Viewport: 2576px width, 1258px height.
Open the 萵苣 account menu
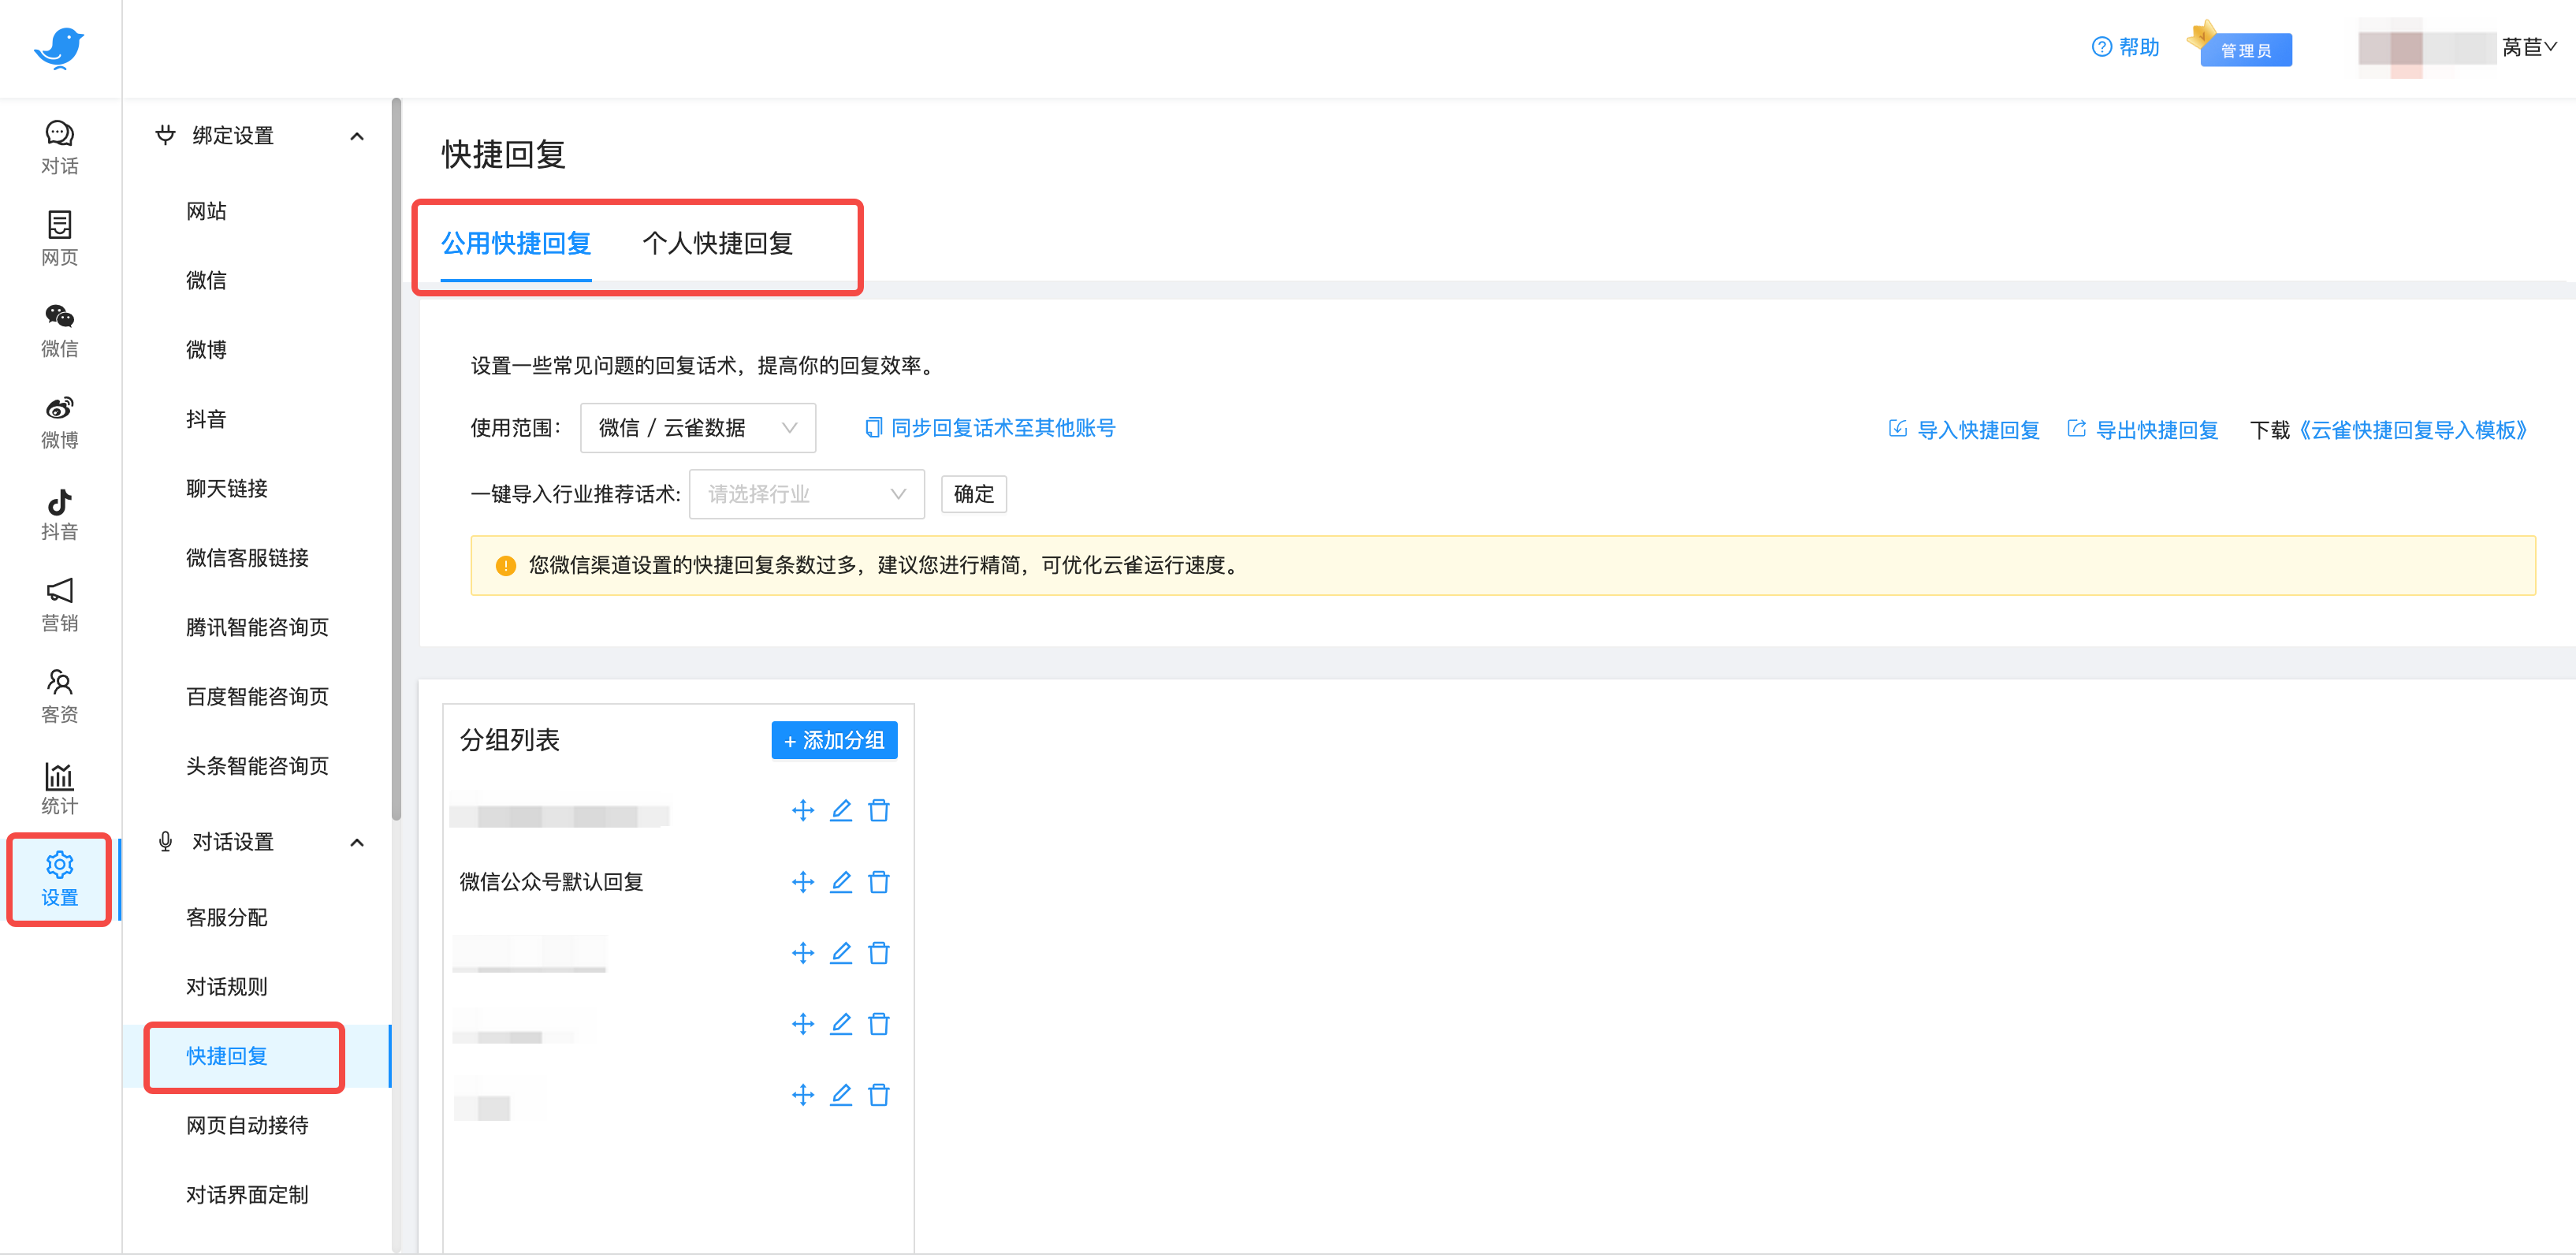2528,47
